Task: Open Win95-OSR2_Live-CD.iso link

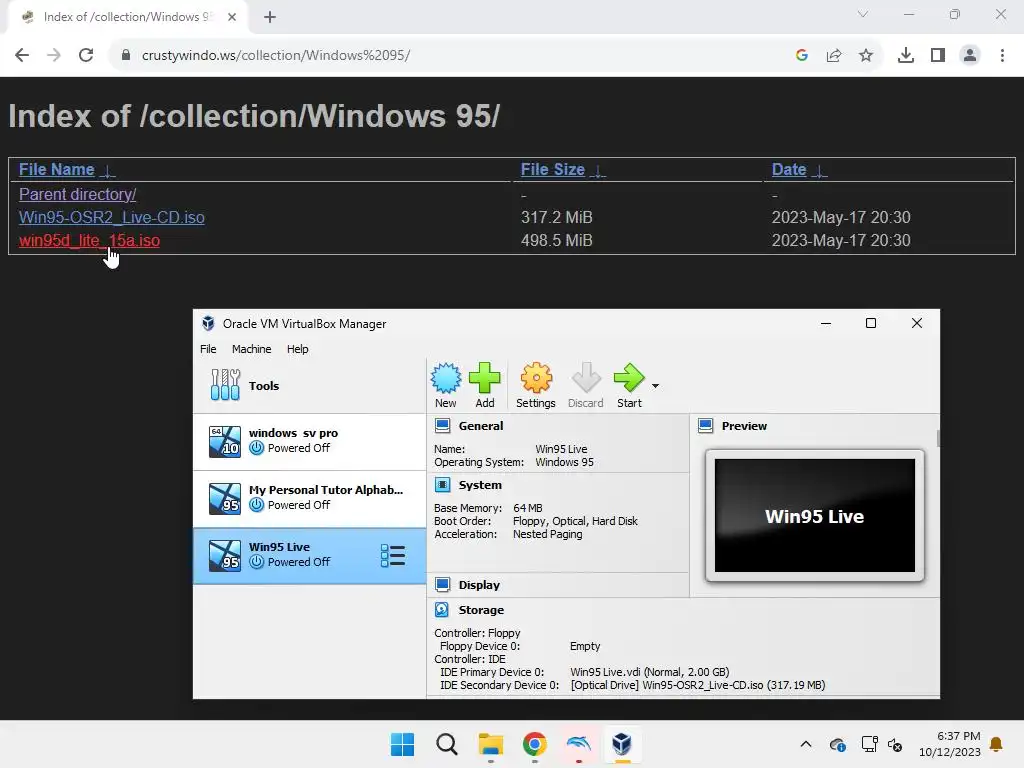Action: (x=112, y=217)
